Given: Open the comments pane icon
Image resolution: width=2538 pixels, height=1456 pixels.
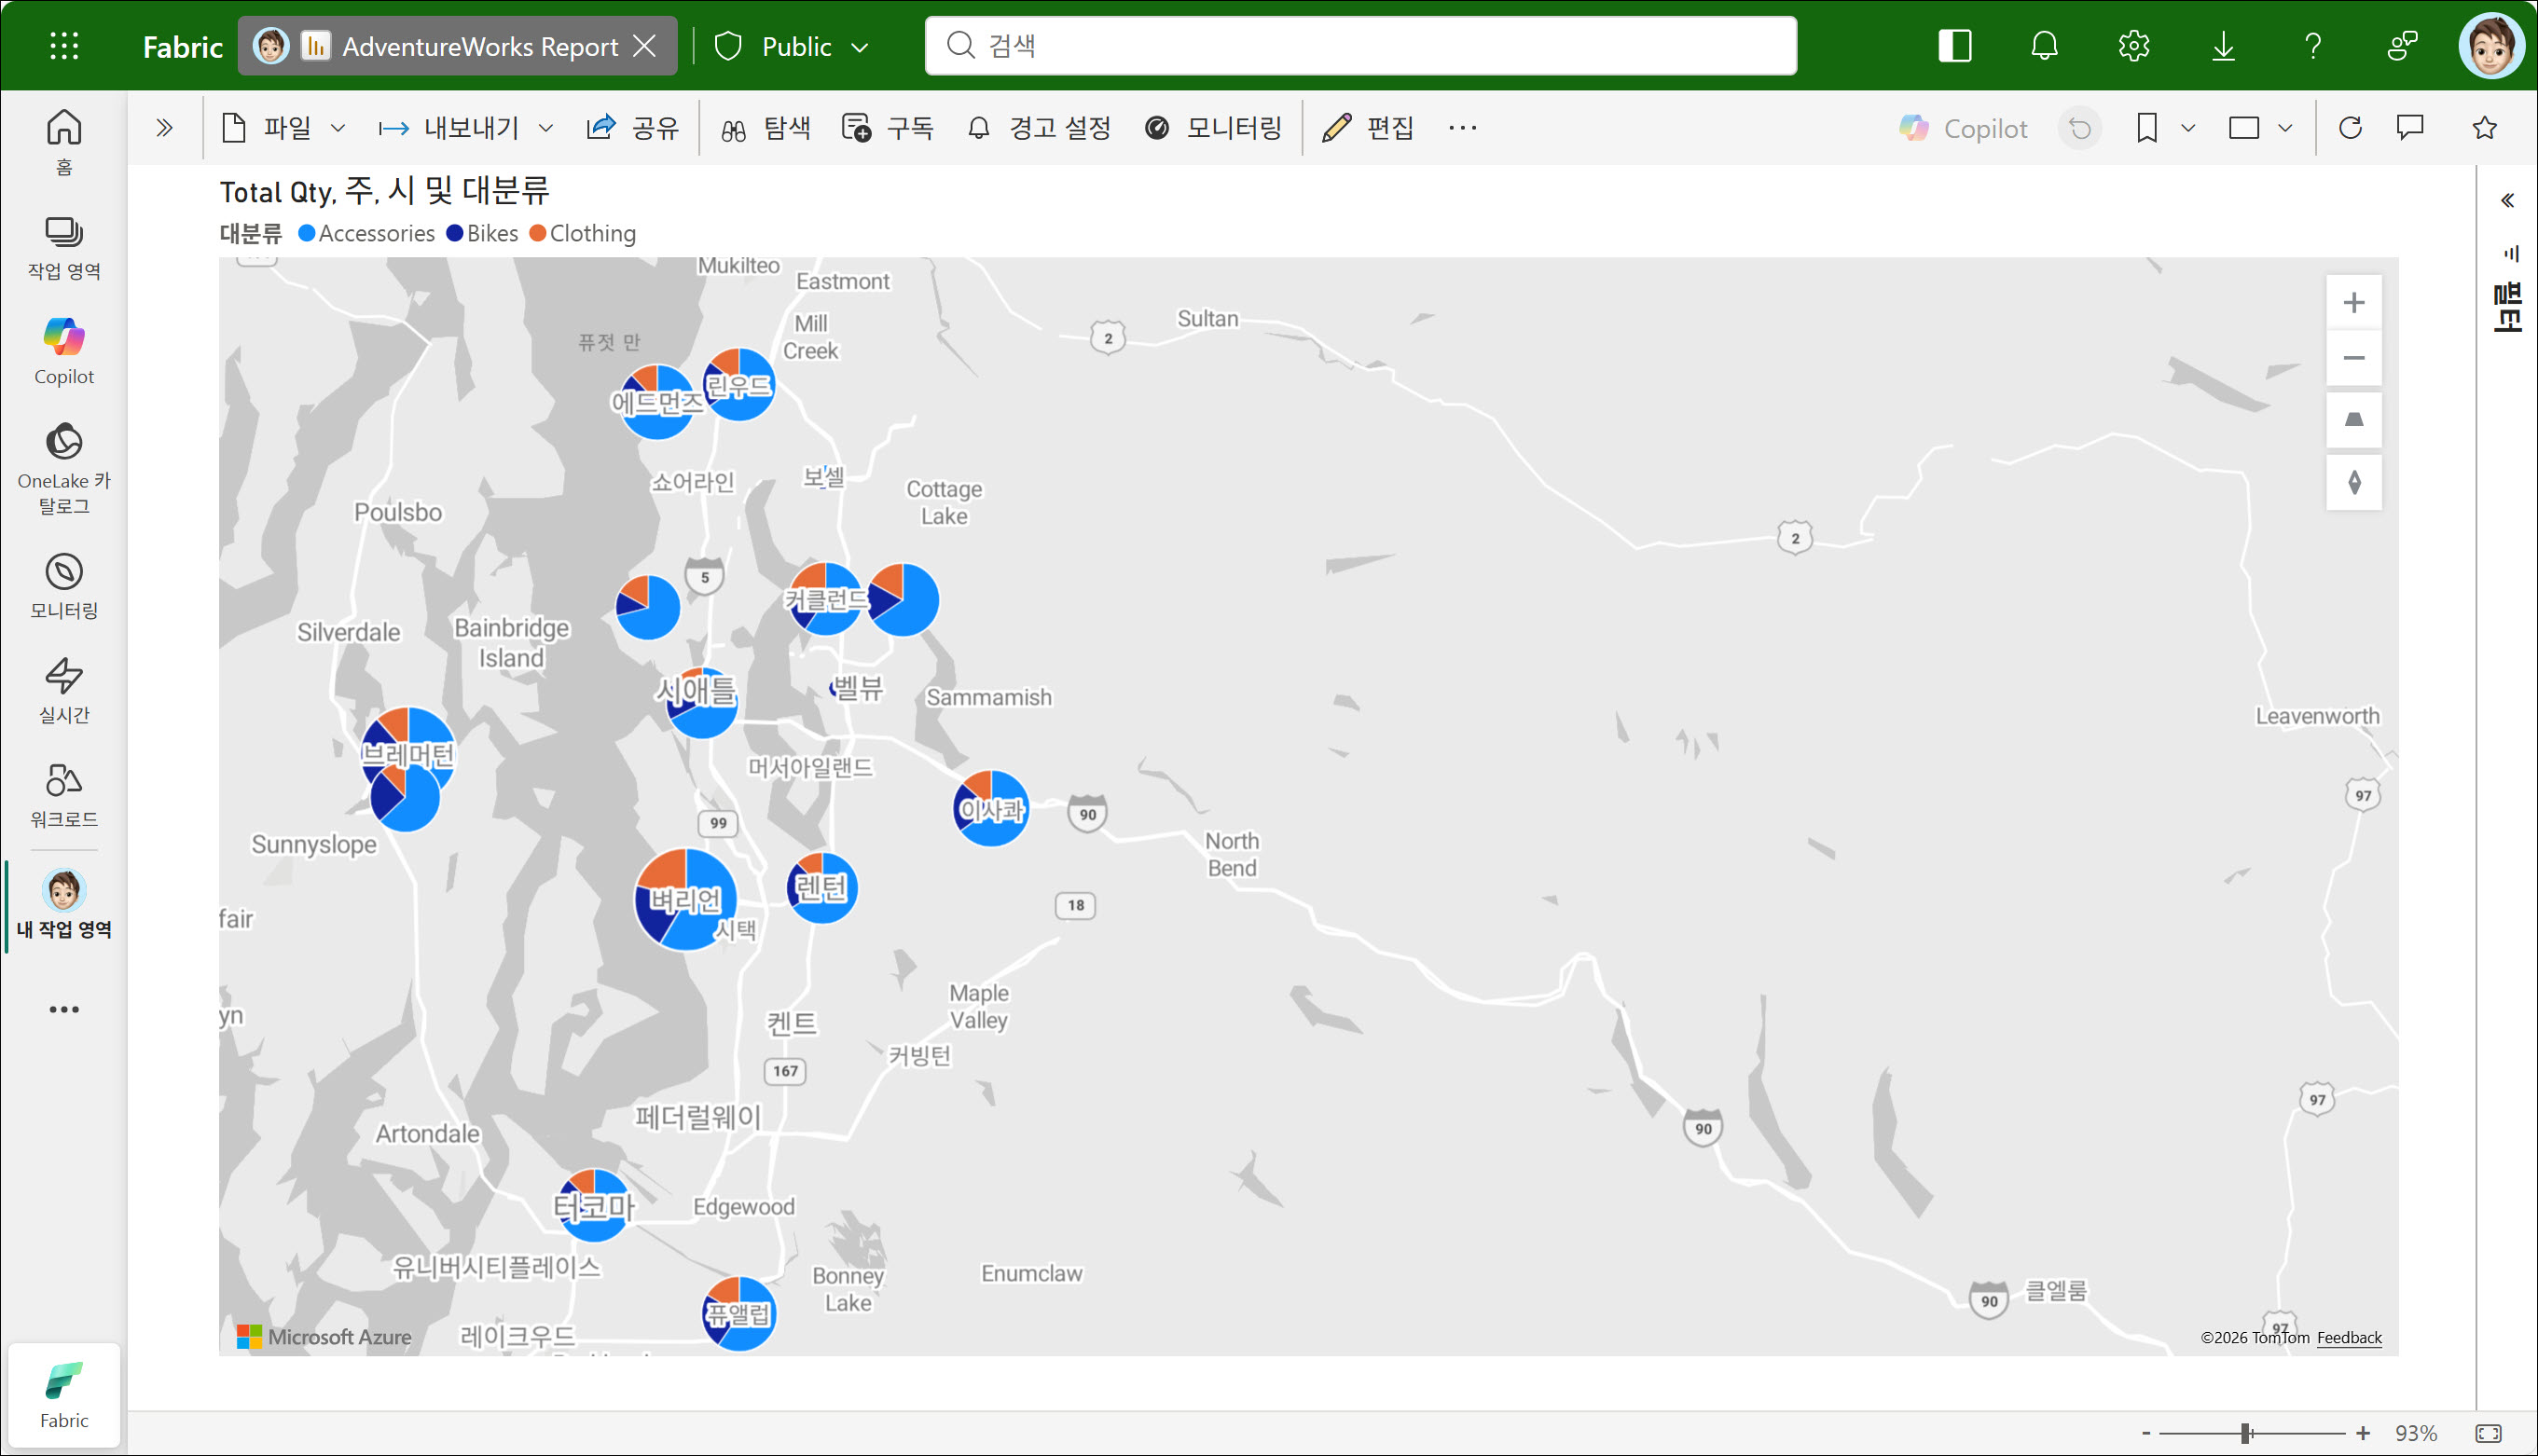Looking at the screenshot, I should click(2410, 128).
